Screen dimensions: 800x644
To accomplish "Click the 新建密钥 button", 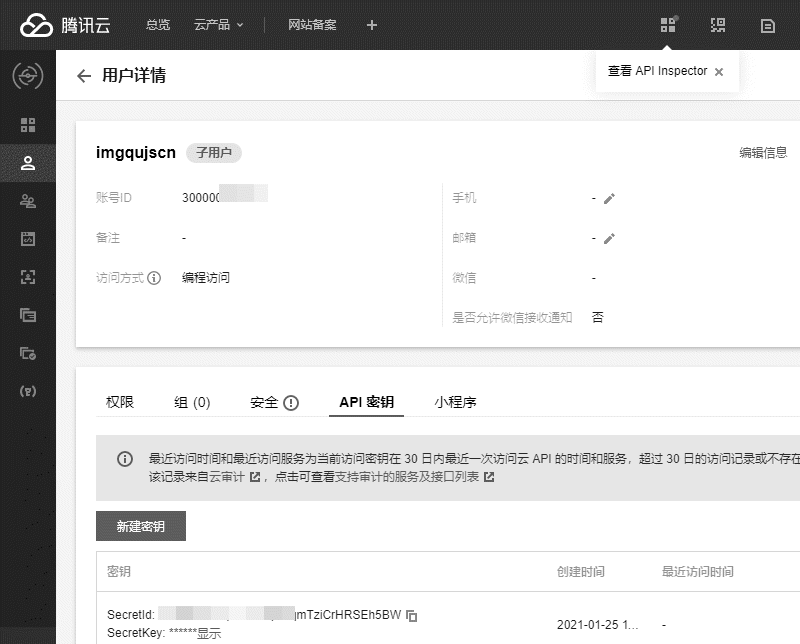I will pyautogui.click(x=141, y=525).
